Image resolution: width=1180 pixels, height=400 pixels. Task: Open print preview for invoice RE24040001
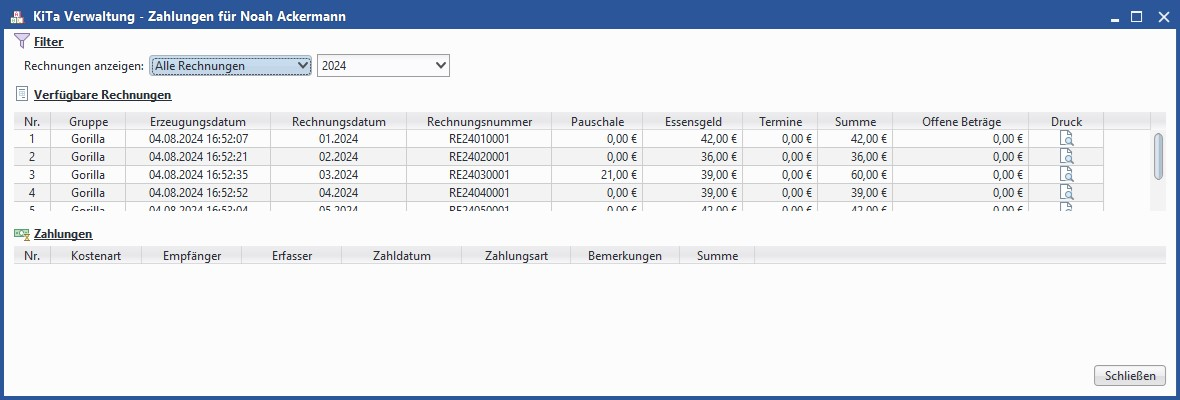[x=1066, y=193]
